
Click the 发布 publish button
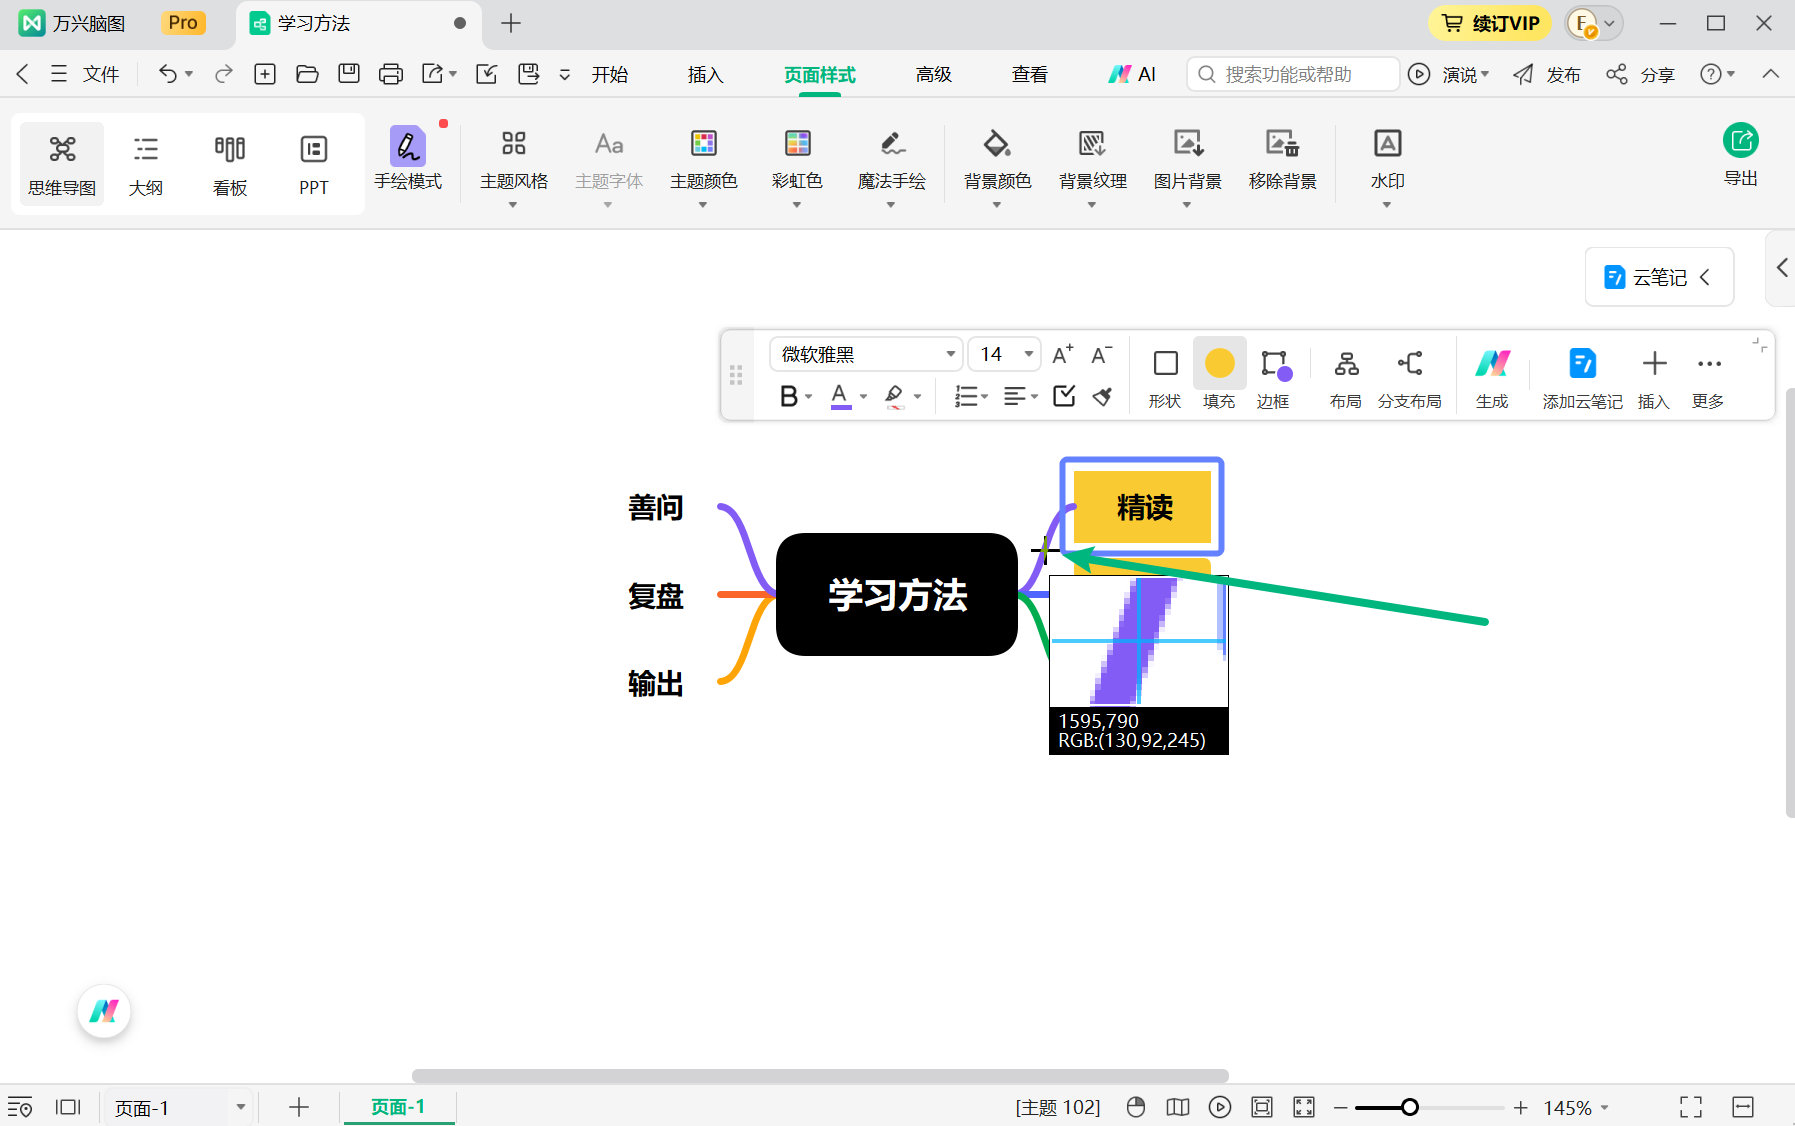[x=1547, y=75]
